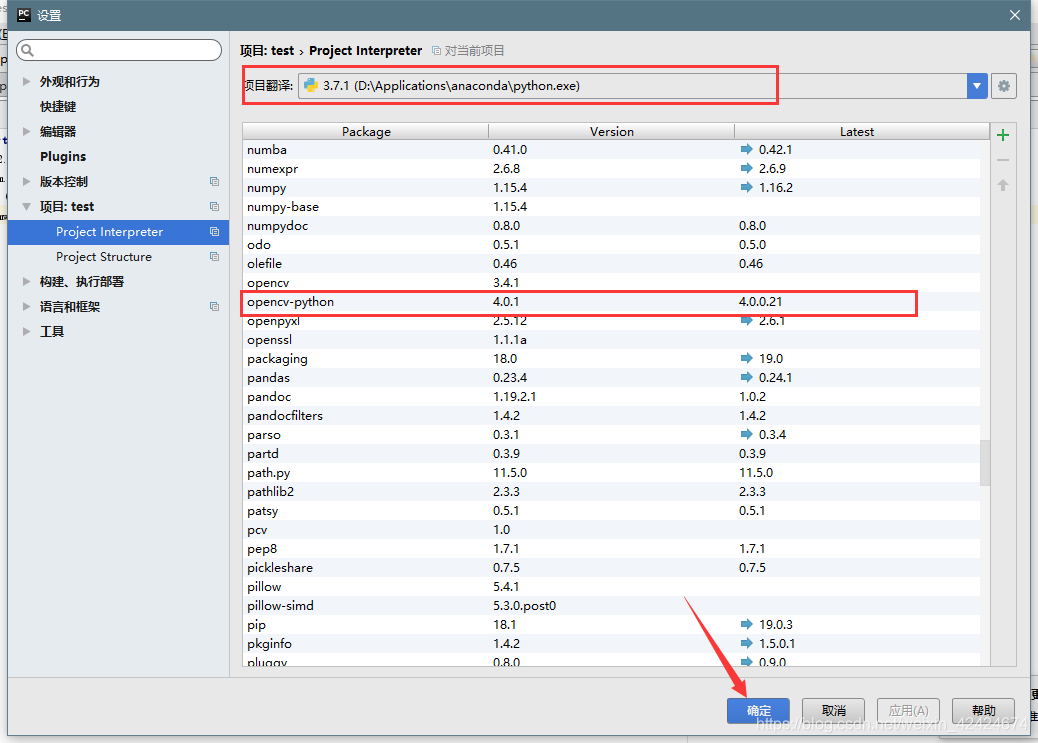This screenshot has height=743, width=1038.
Task: Select 快捷键 settings item
Action: pos(58,107)
